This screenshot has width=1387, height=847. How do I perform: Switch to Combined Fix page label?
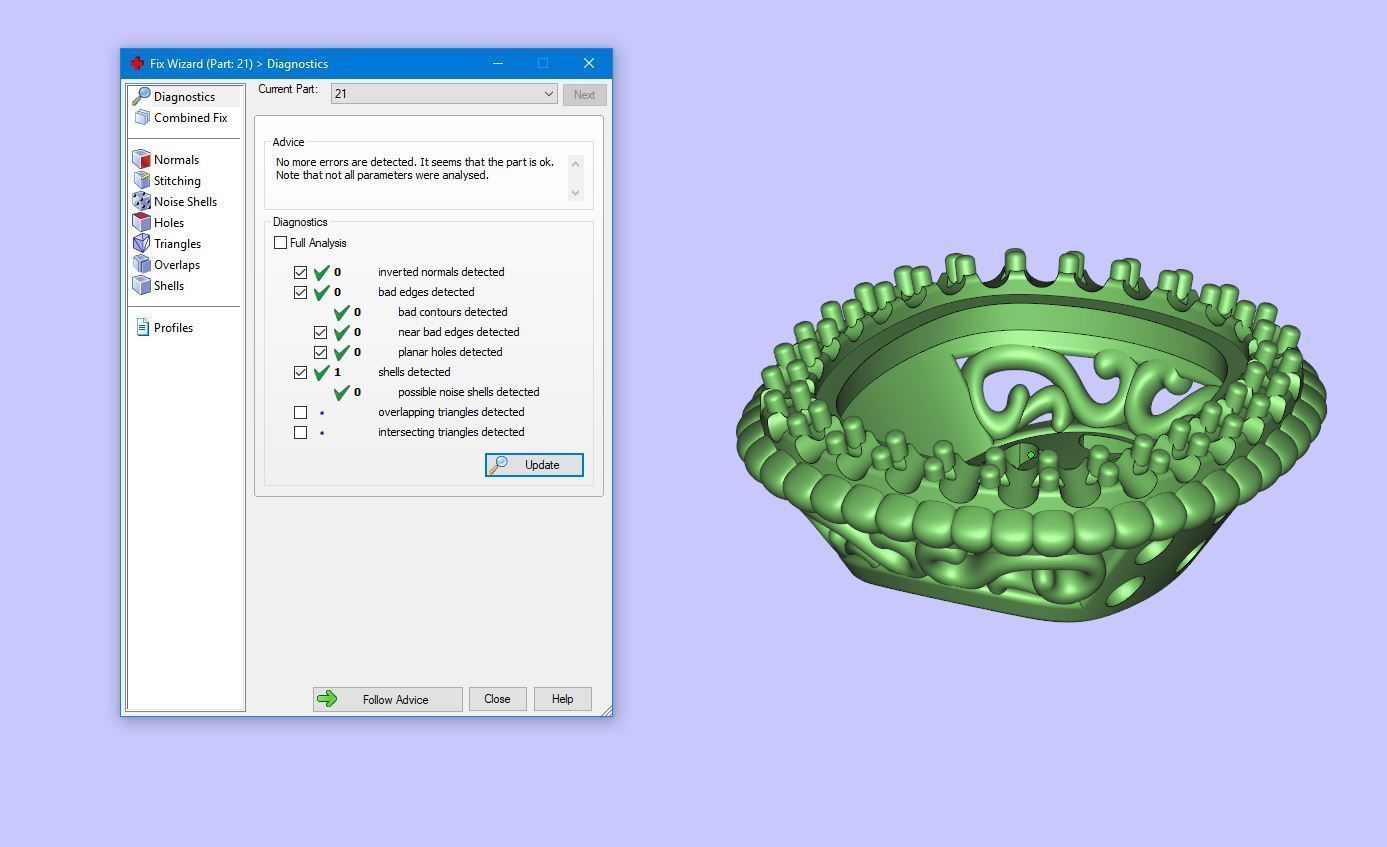190,118
